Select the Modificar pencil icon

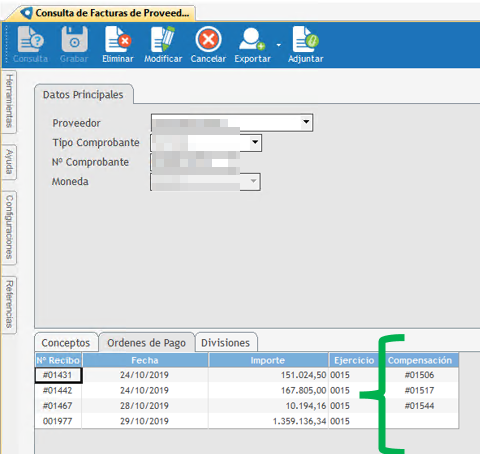(163, 39)
